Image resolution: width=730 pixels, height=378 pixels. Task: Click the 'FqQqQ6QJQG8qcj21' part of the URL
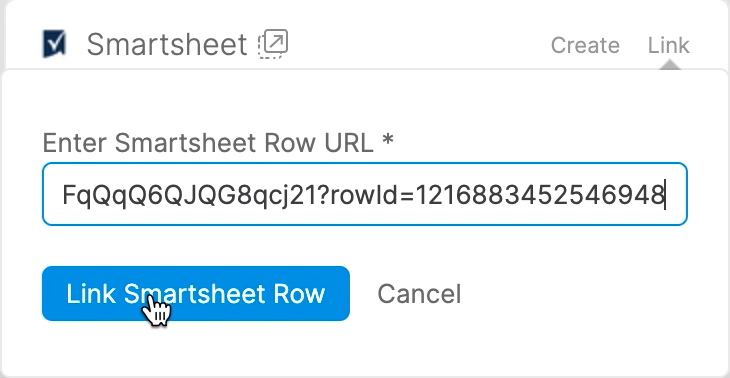[190, 195]
